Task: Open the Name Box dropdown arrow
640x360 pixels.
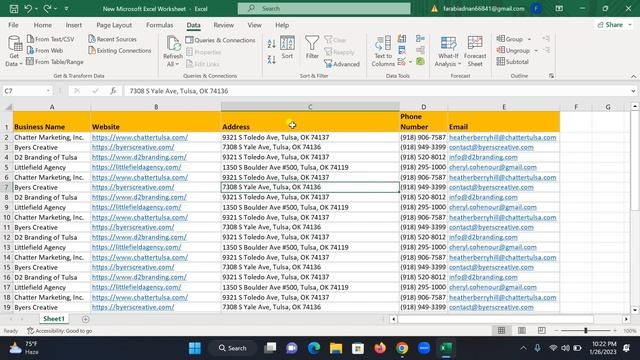Action: tap(48, 91)
